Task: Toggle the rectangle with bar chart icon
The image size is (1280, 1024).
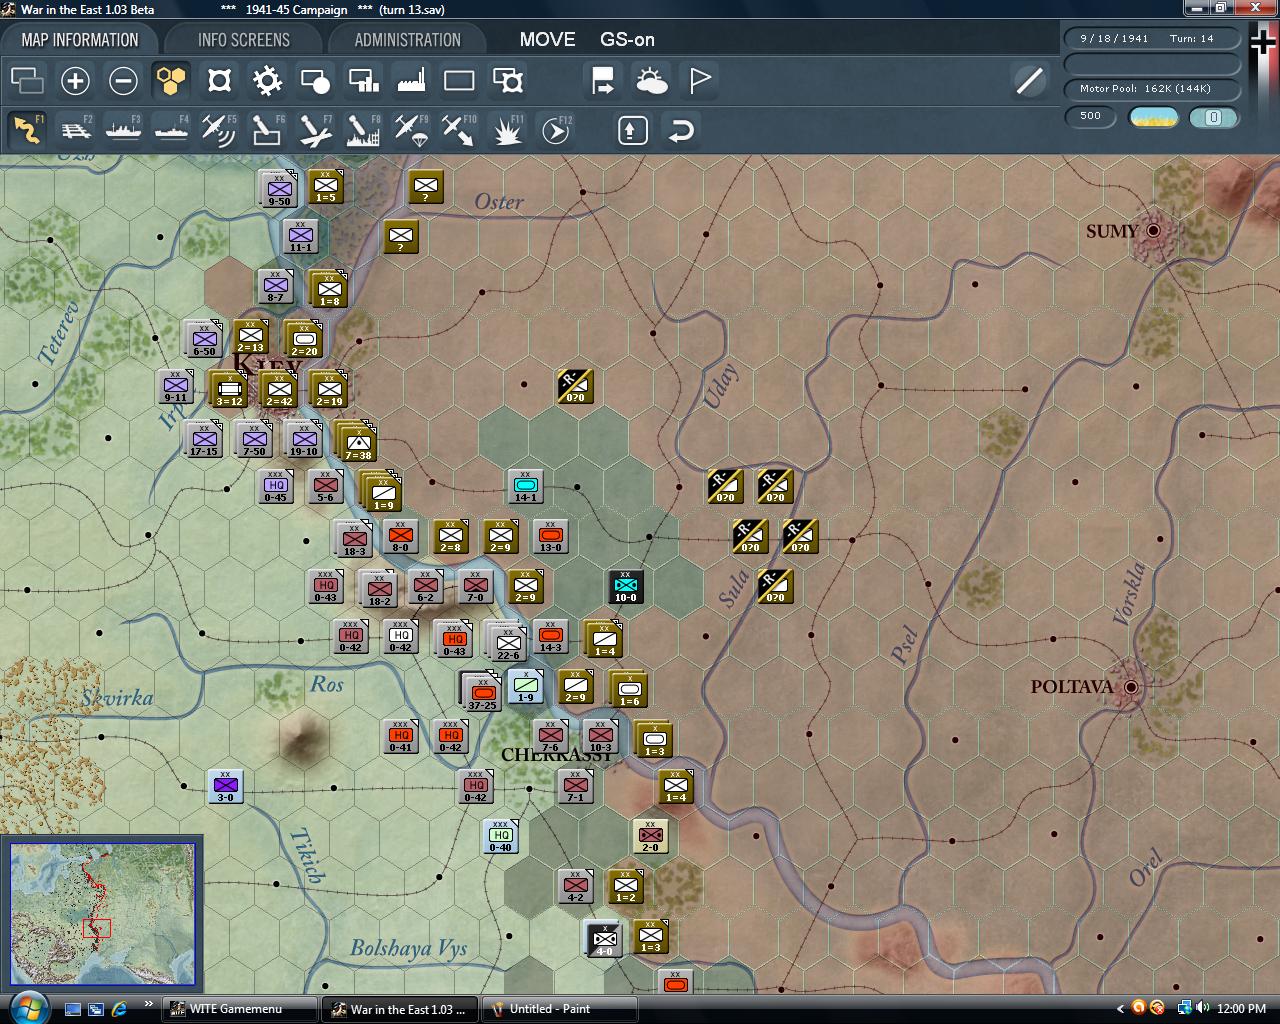Action: tap(363, 81)
